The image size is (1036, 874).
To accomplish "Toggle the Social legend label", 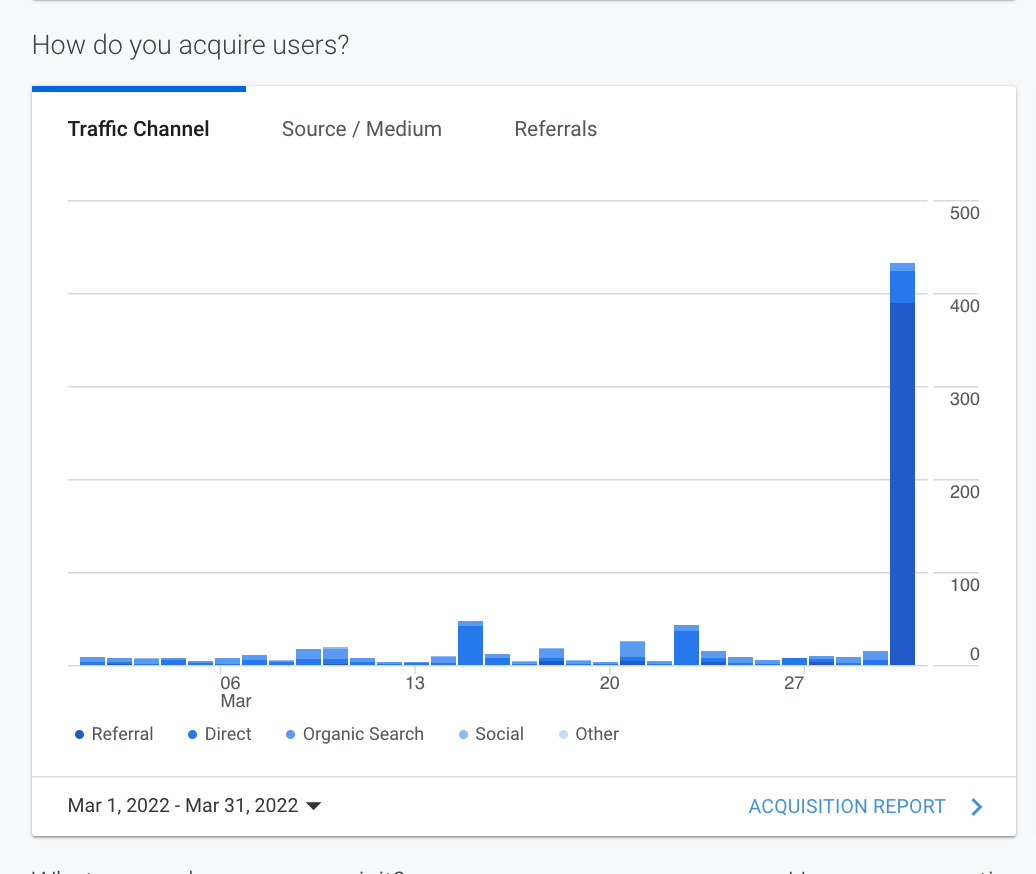I will [x=499, y=734].
